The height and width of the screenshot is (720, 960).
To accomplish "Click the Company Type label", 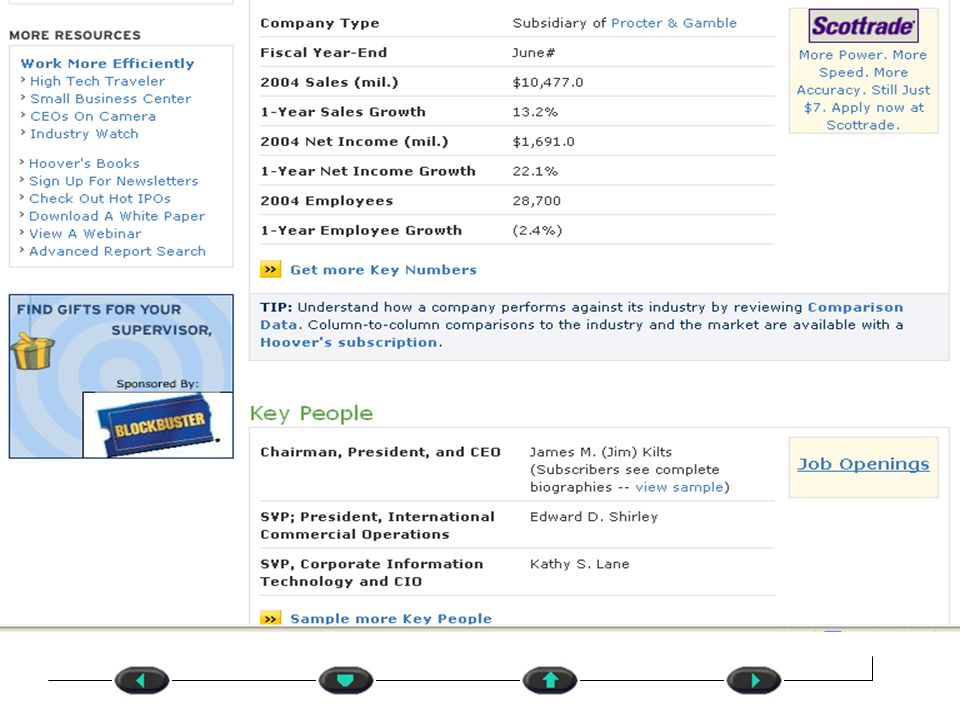I will (320, 23).
